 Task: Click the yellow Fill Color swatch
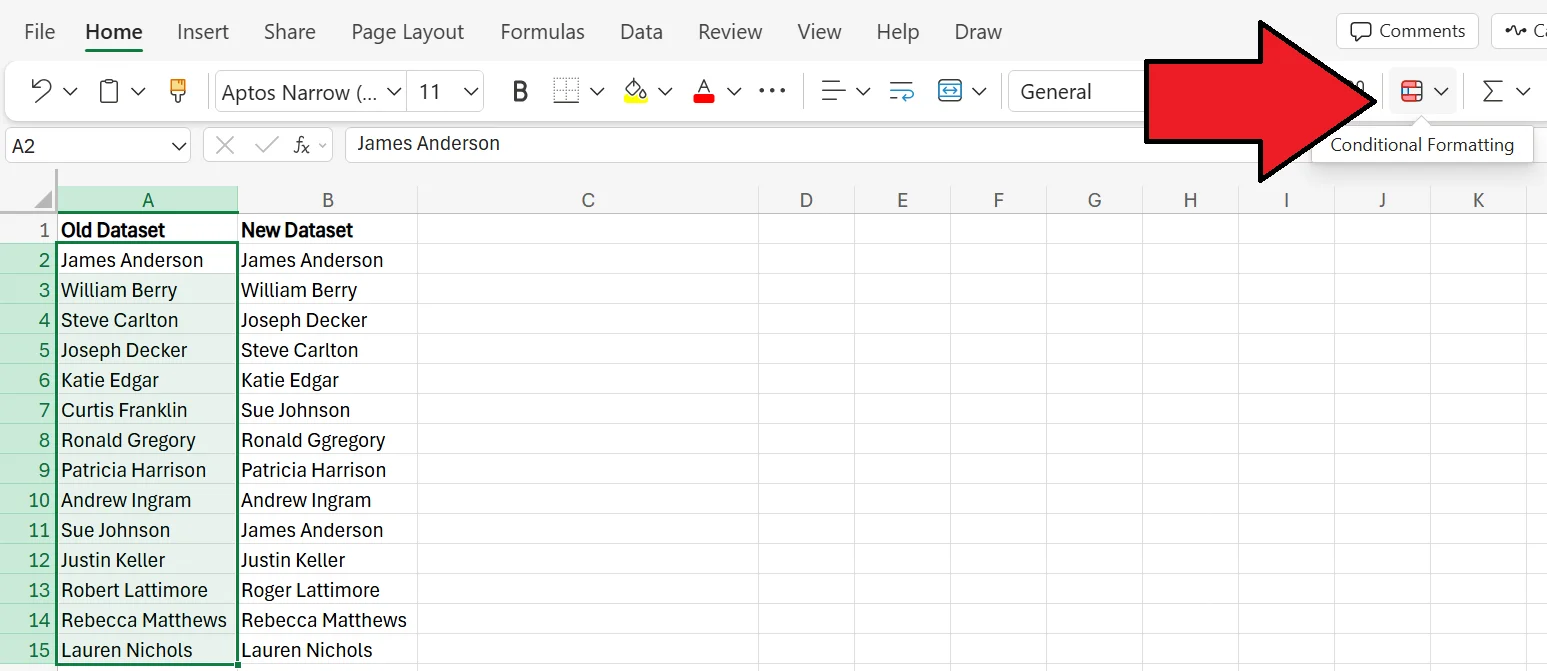point(634,90)
